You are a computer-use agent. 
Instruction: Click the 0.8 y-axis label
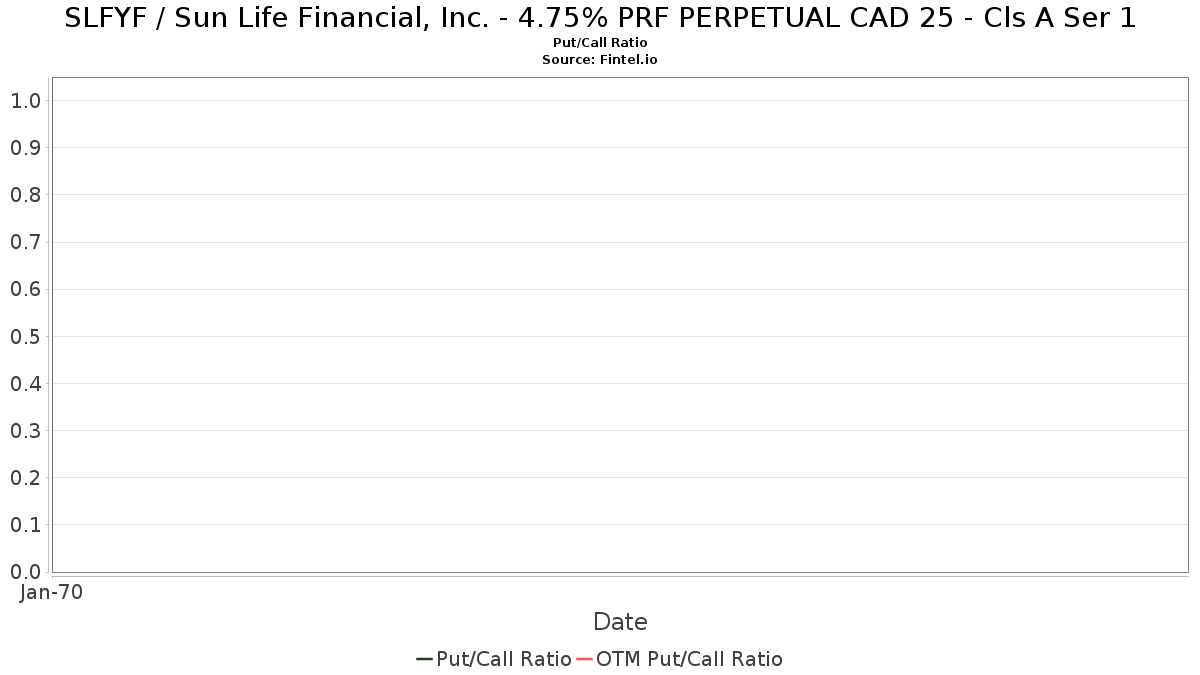click(25, 195)
